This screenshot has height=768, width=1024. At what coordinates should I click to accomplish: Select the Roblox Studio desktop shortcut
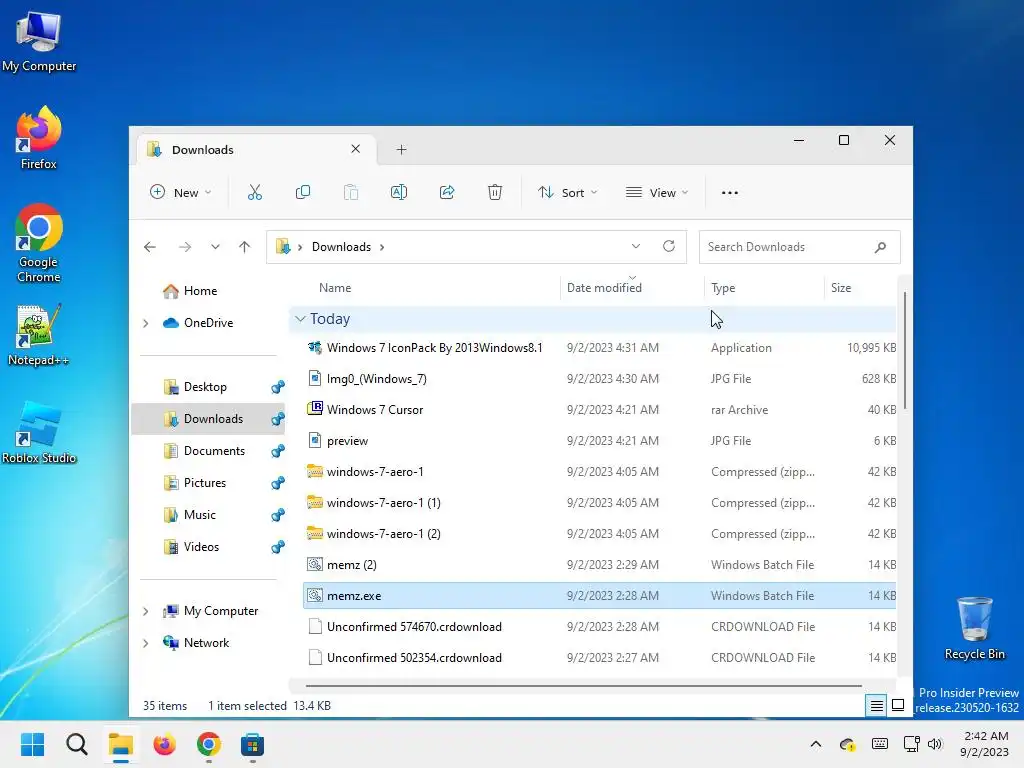point(39,432)
